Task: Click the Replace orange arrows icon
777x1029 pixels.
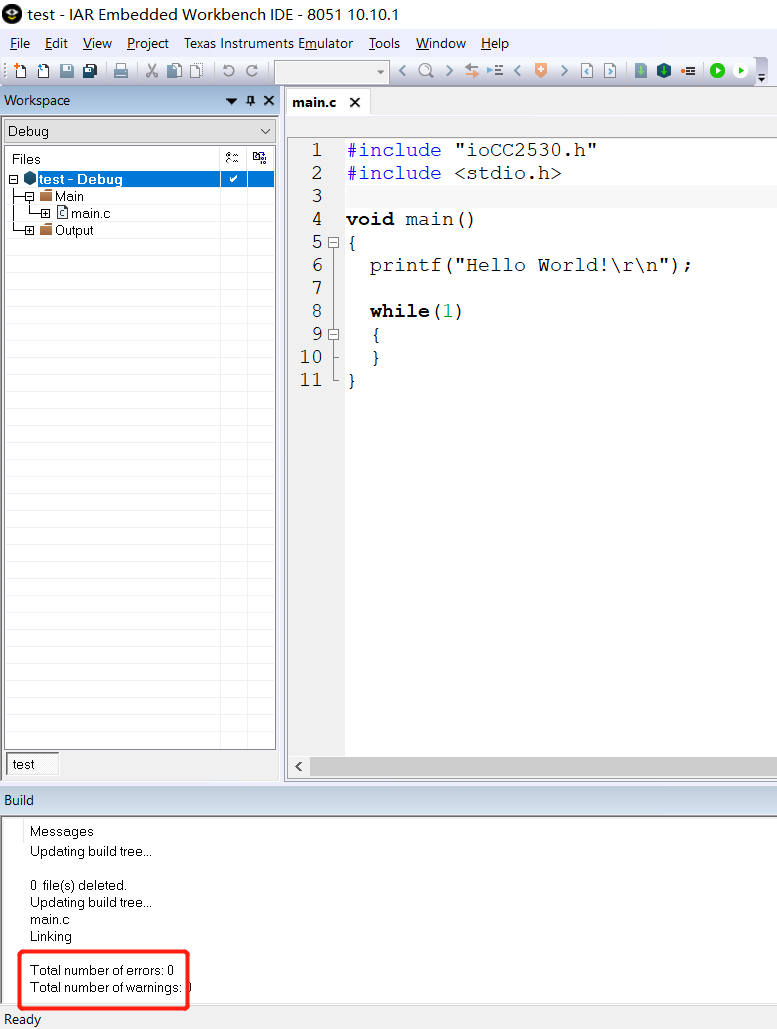Action: 472,70
